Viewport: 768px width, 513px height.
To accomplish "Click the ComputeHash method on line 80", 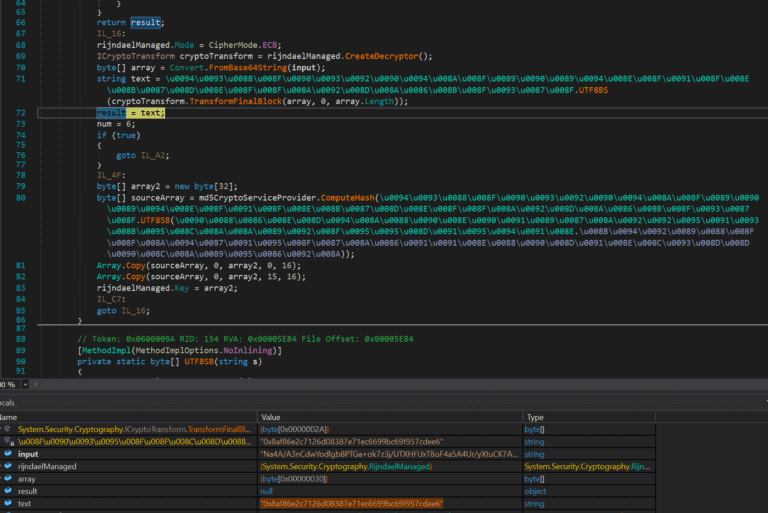I will click(x=347, y=197).
